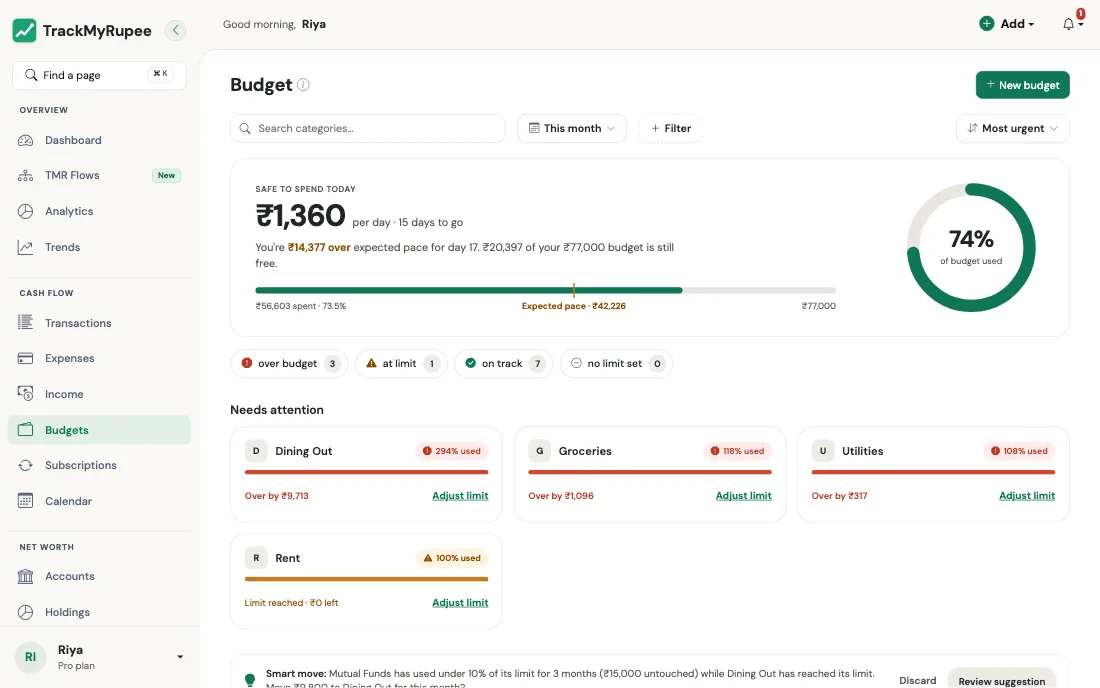Click the Transactions list icon
The height and width of the screenshot is (688, 1100).
point(25,323)
